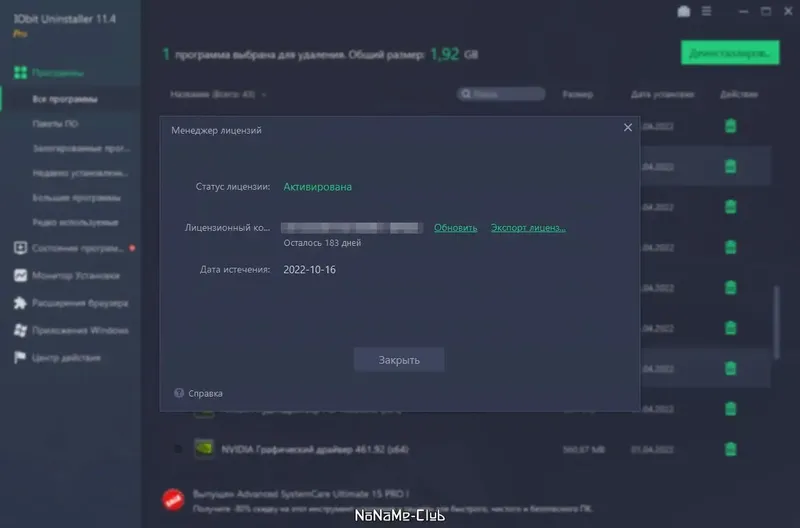Click the green Деинсталлировать button

[730, 53]
